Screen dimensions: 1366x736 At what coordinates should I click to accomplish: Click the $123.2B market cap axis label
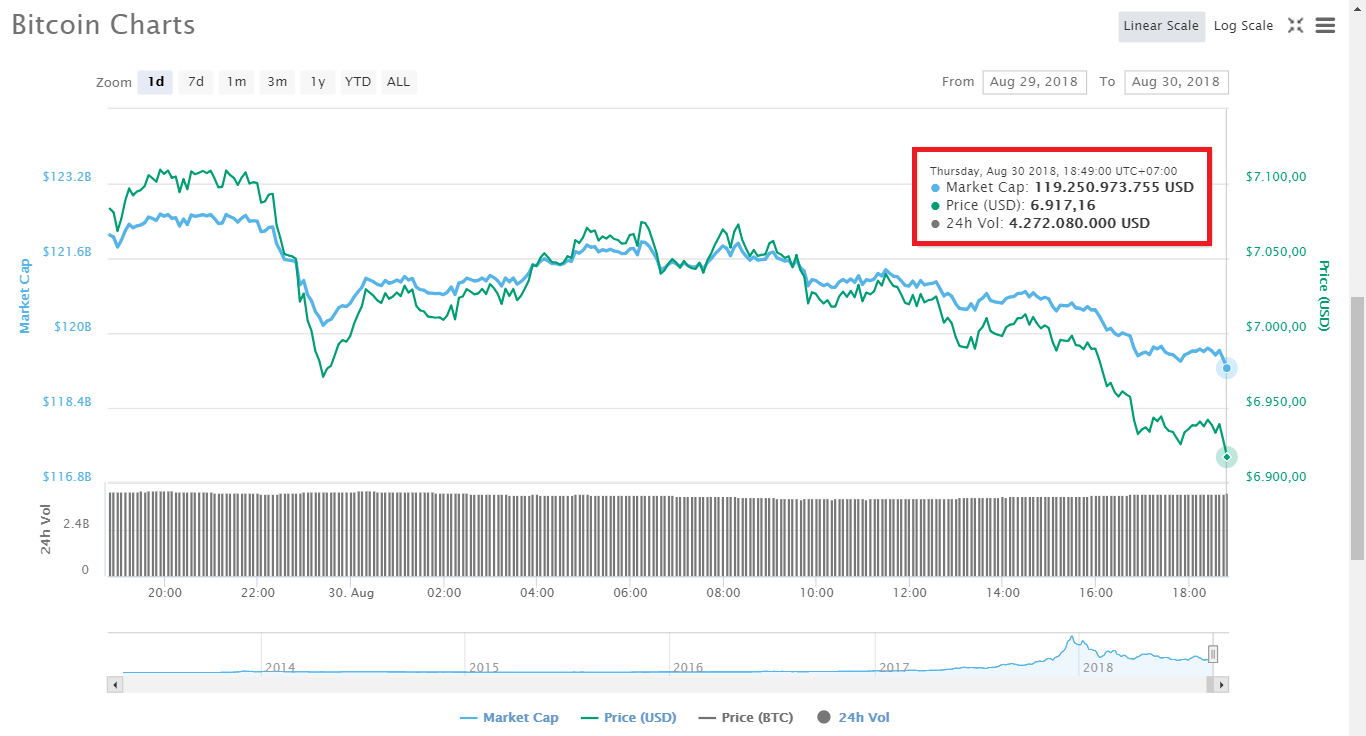[x=67, y=177]
